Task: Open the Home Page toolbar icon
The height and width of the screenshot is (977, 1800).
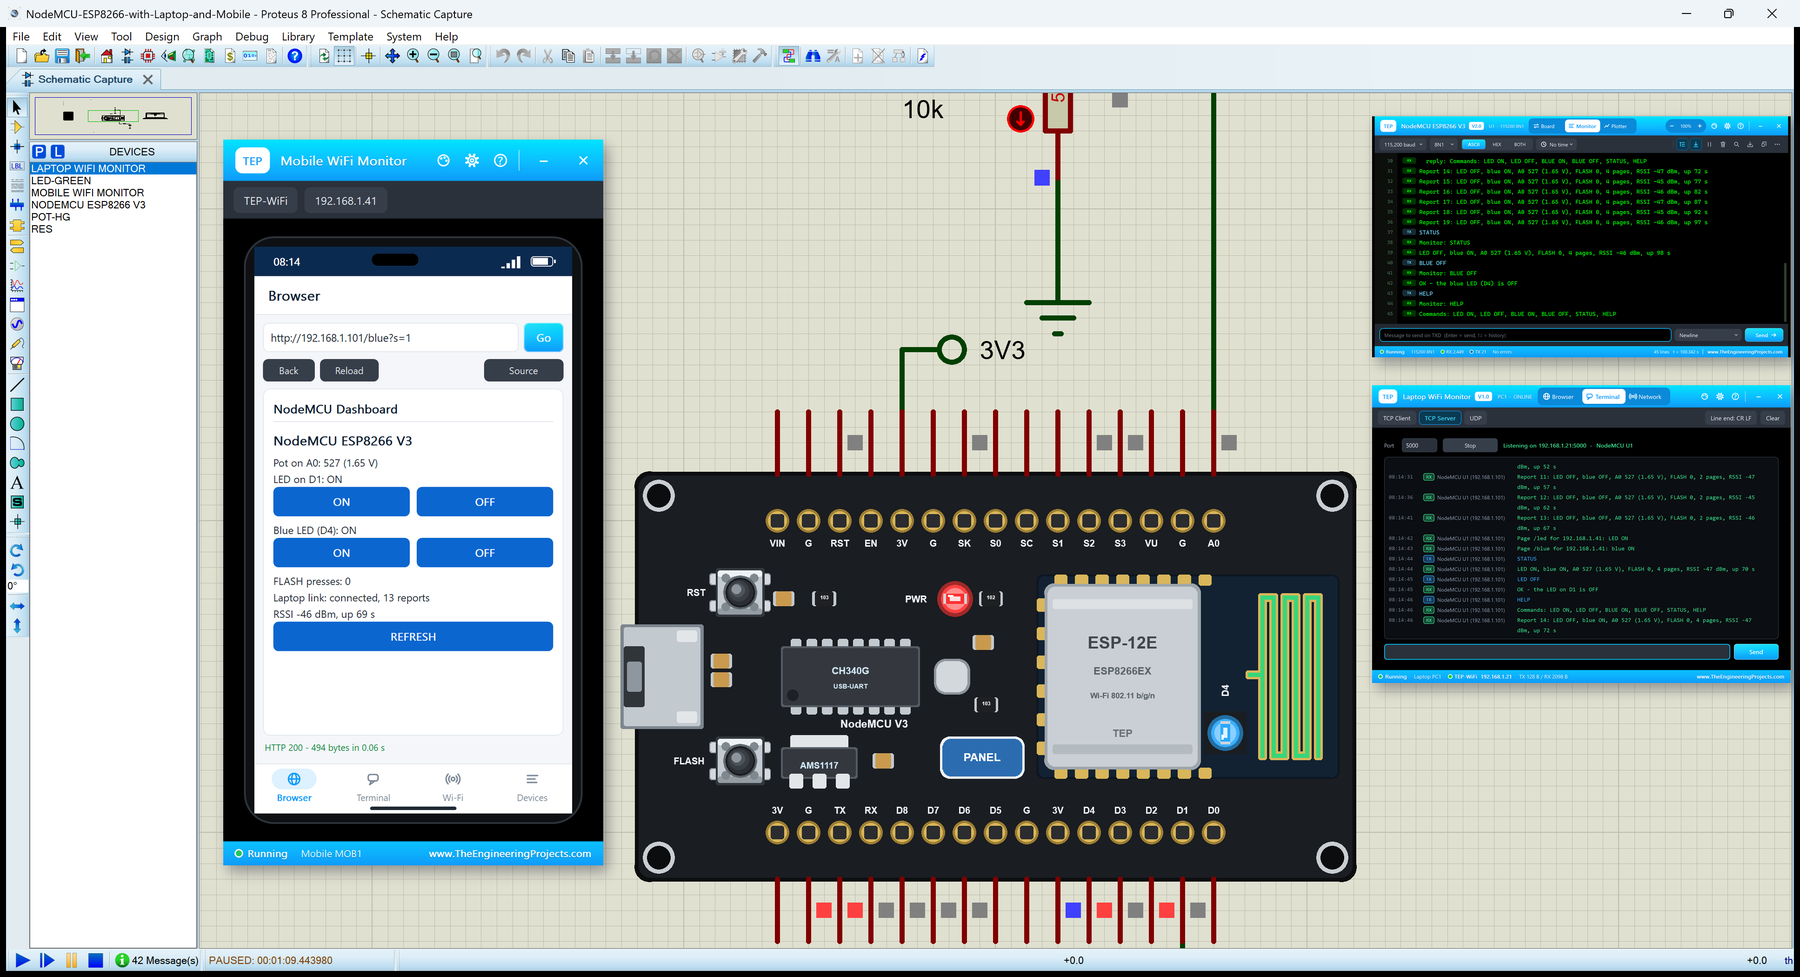Action: coord(106,56)
